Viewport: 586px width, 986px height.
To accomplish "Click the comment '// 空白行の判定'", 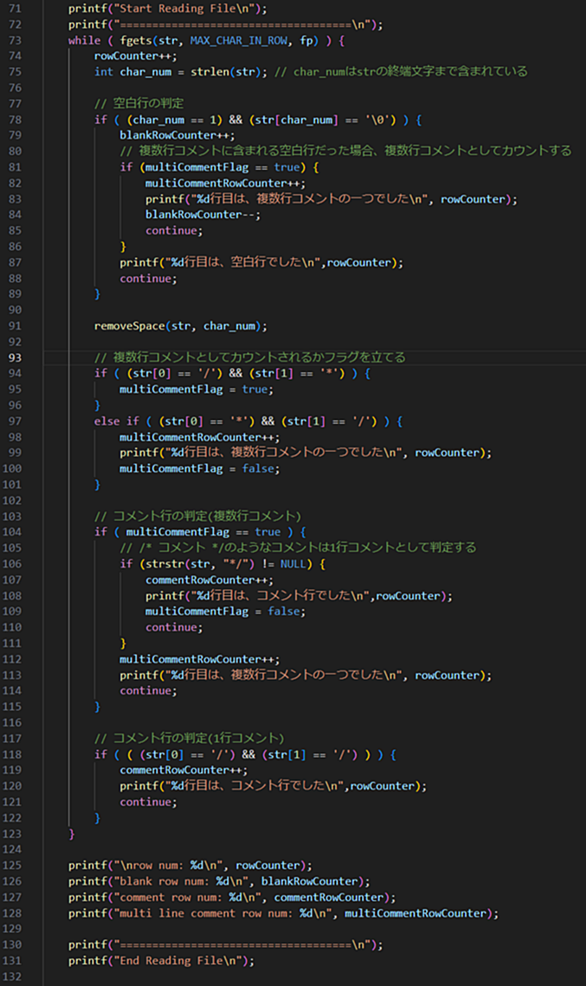I will coord(139,103).
